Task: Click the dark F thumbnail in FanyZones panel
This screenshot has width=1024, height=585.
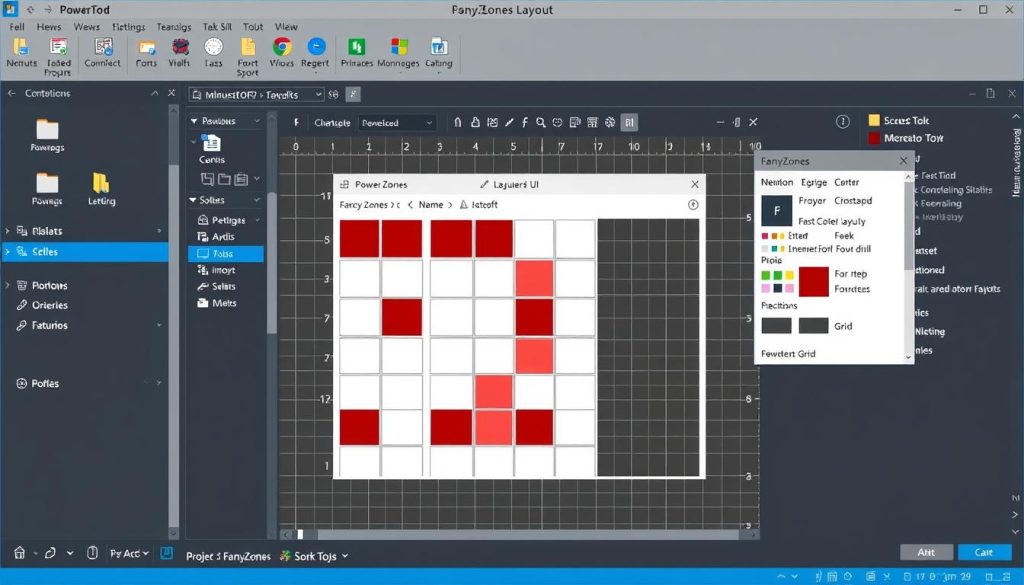Action: click(x=776, y=210)
